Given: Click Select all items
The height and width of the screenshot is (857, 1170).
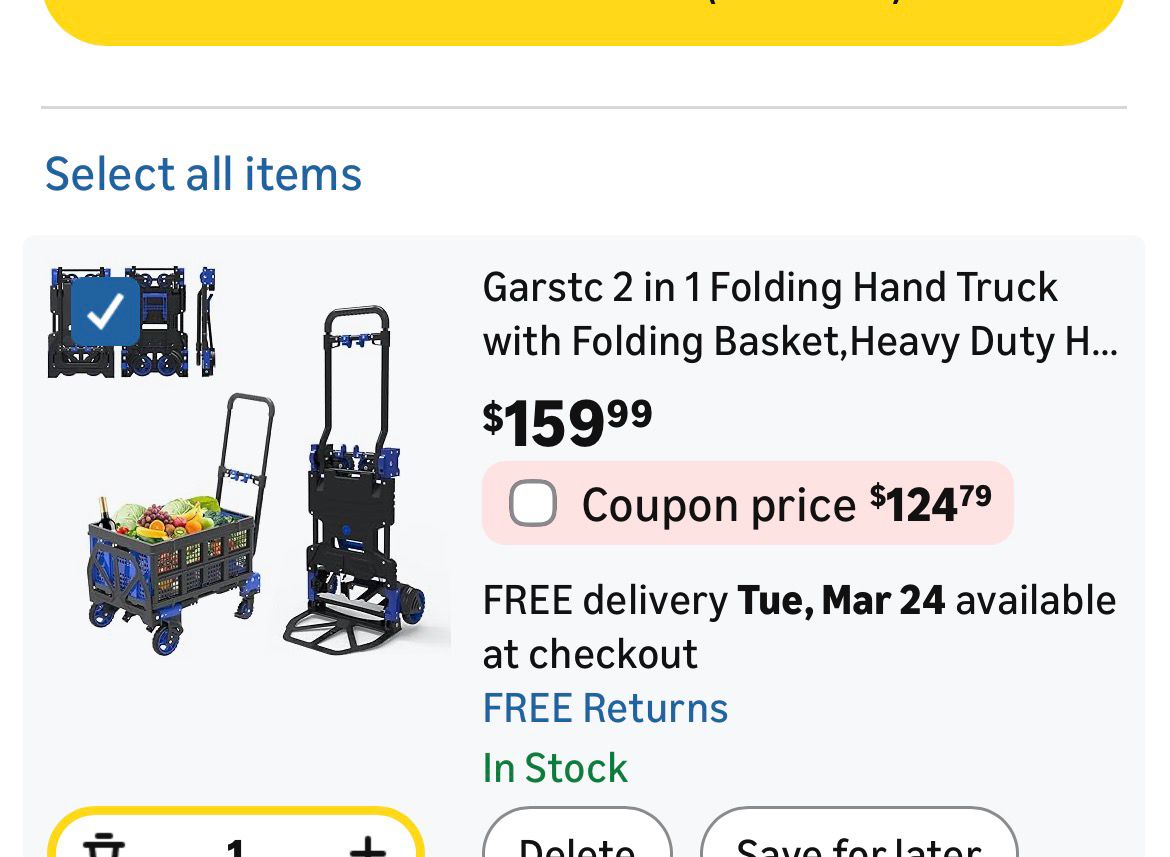Looking at the screenshot, I should [x=203, y=174].
